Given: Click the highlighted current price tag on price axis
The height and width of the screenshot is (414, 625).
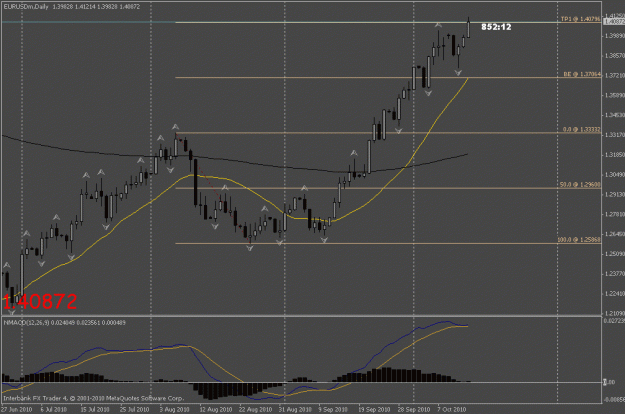Looking at the screenshot, I should [614, 22].
